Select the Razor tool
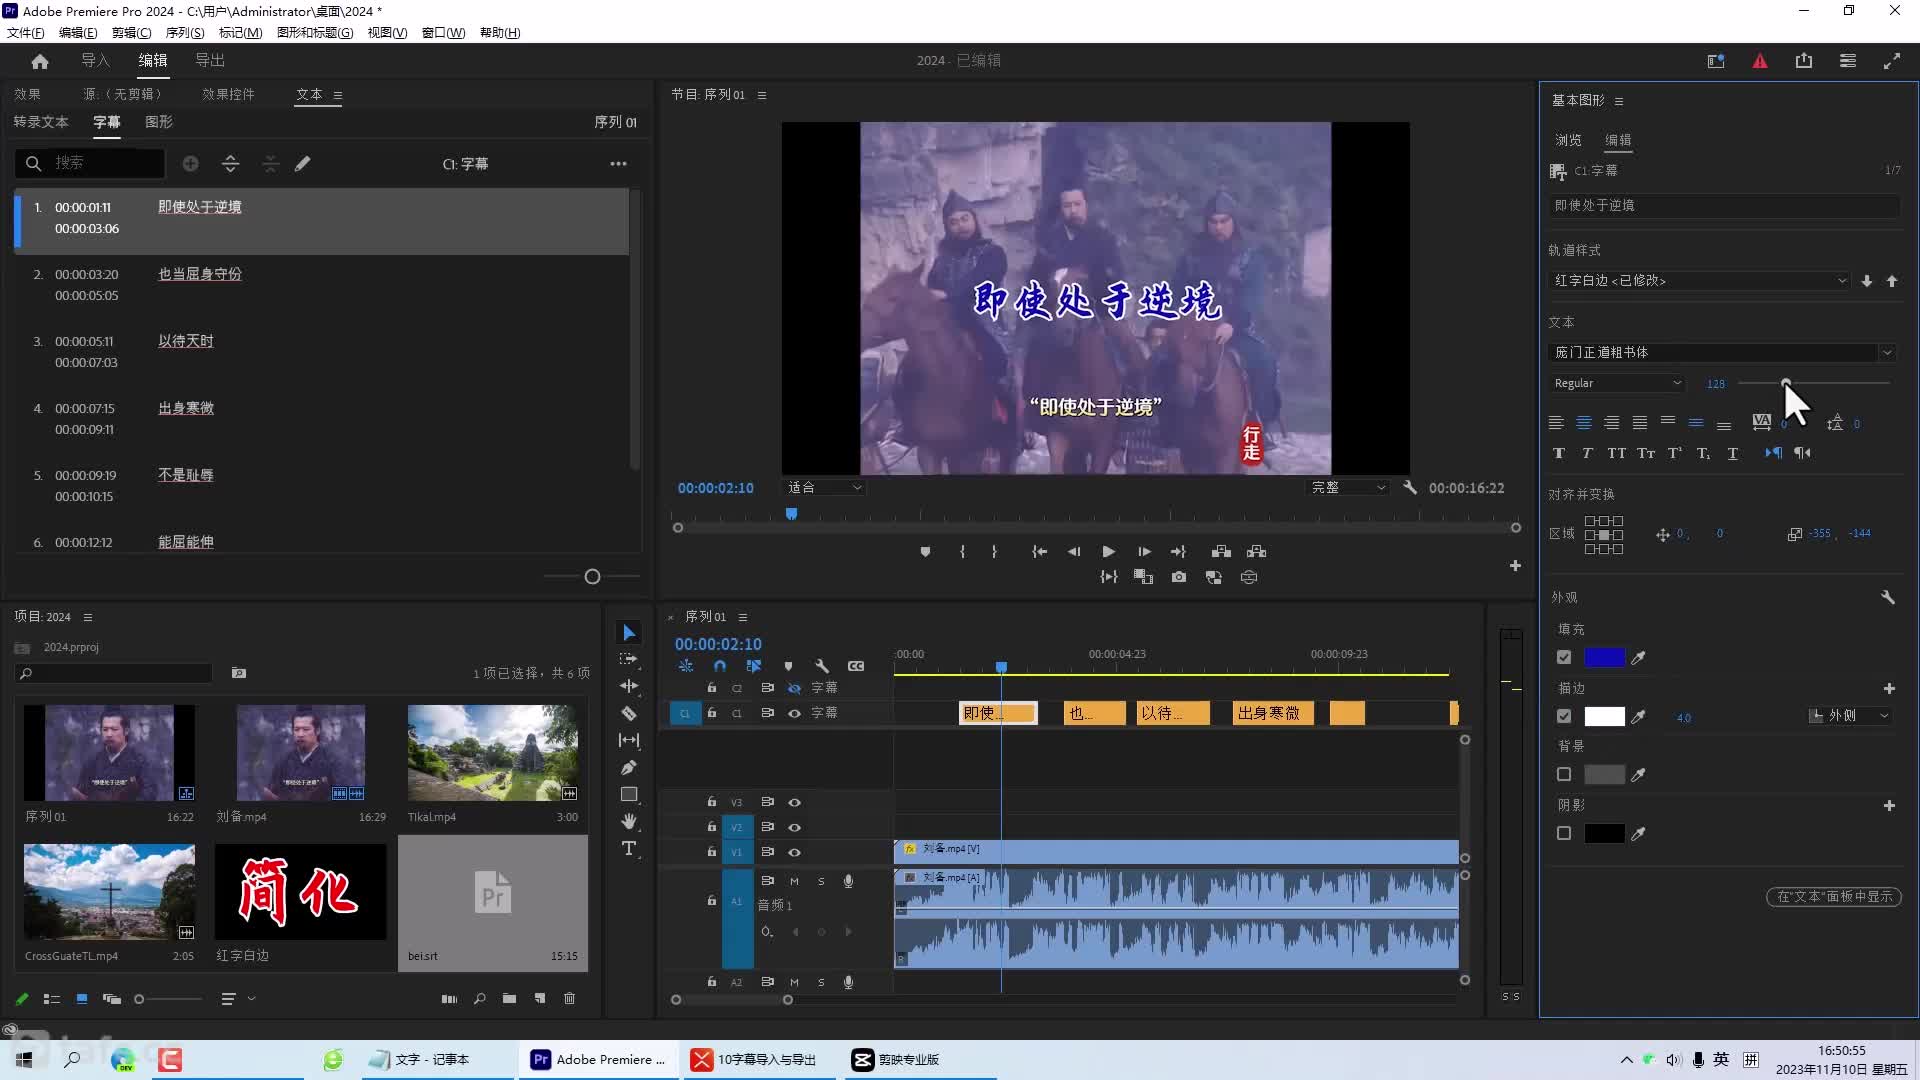The width and height of the screenshot is (1920, 1080). 629,713
